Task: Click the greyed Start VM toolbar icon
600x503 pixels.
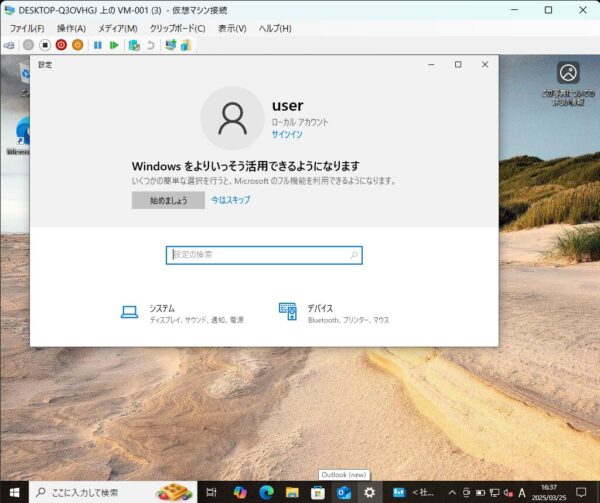Action: click(x=28, y=45)
